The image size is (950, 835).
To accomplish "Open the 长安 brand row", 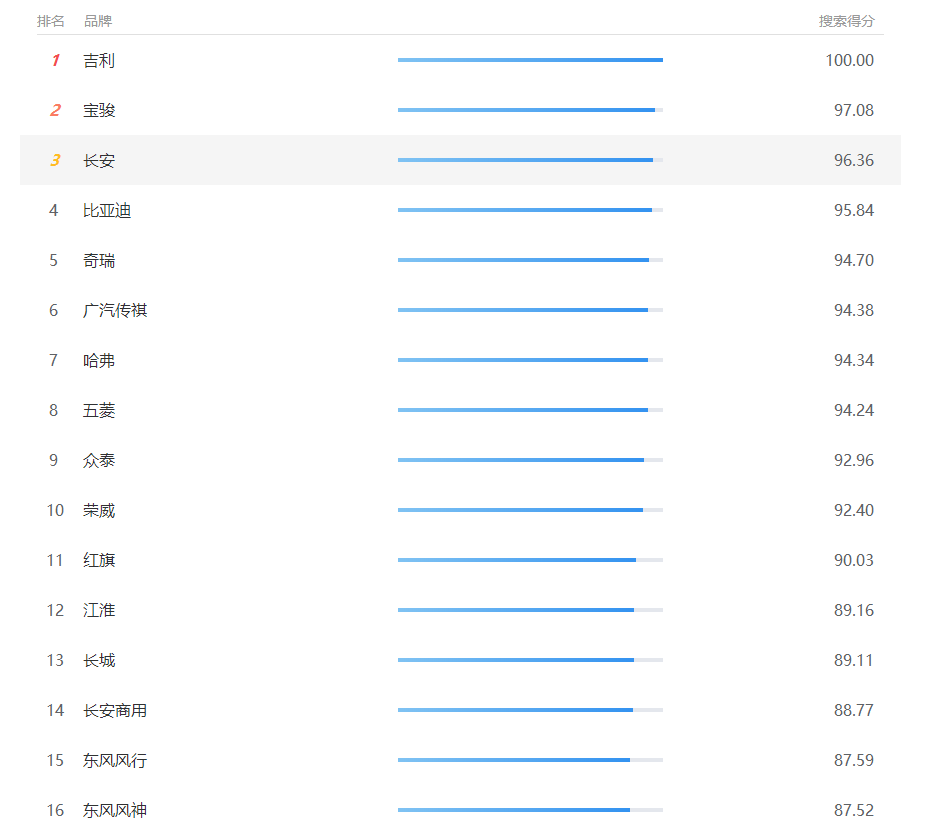I will click(x=460, y=160).
